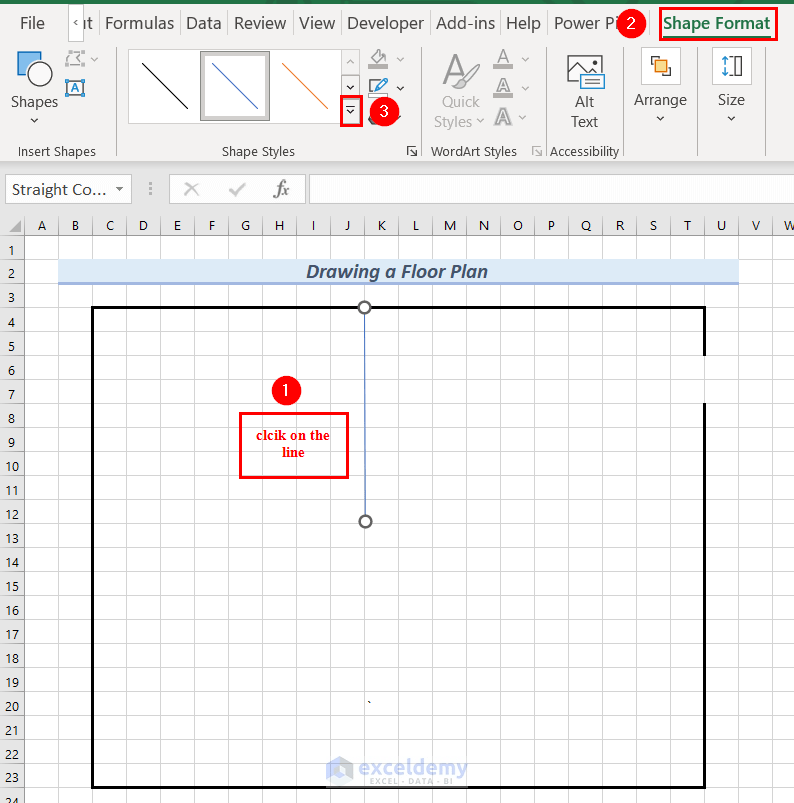Select row 12 header
Viewport: 794px width, 803px height.
click(12, 515)
